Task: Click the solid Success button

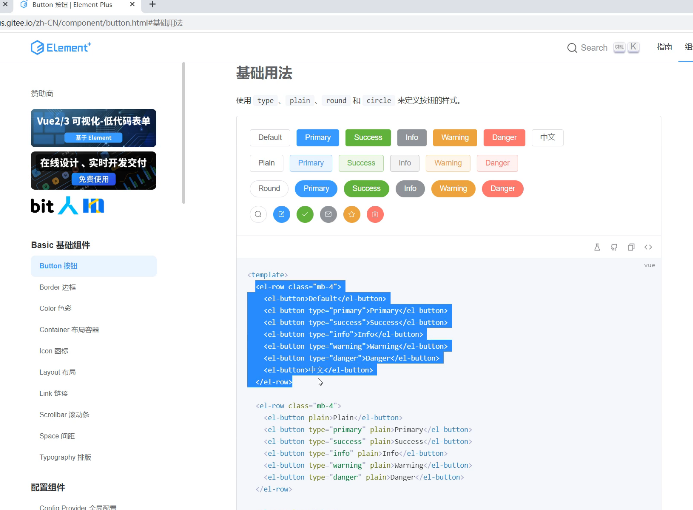Action: 368,137
